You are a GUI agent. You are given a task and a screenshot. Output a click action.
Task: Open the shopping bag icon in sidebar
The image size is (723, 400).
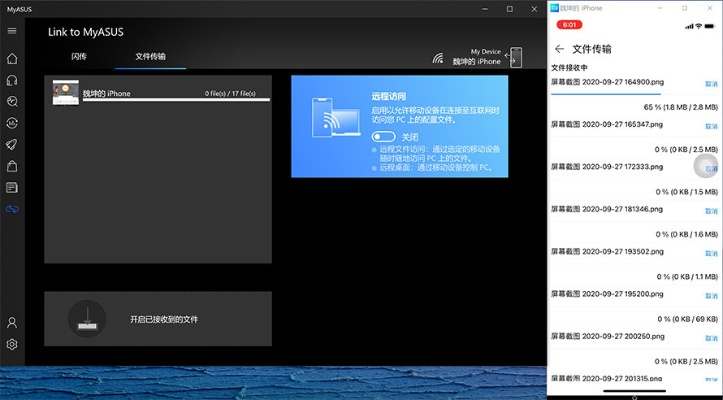[x=12, y=165]
